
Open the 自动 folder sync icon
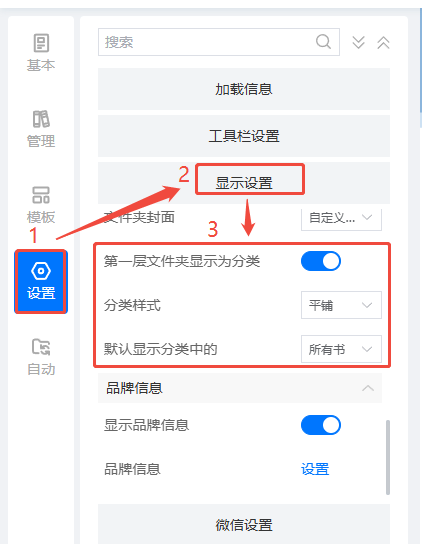click(x=41, y=347)
